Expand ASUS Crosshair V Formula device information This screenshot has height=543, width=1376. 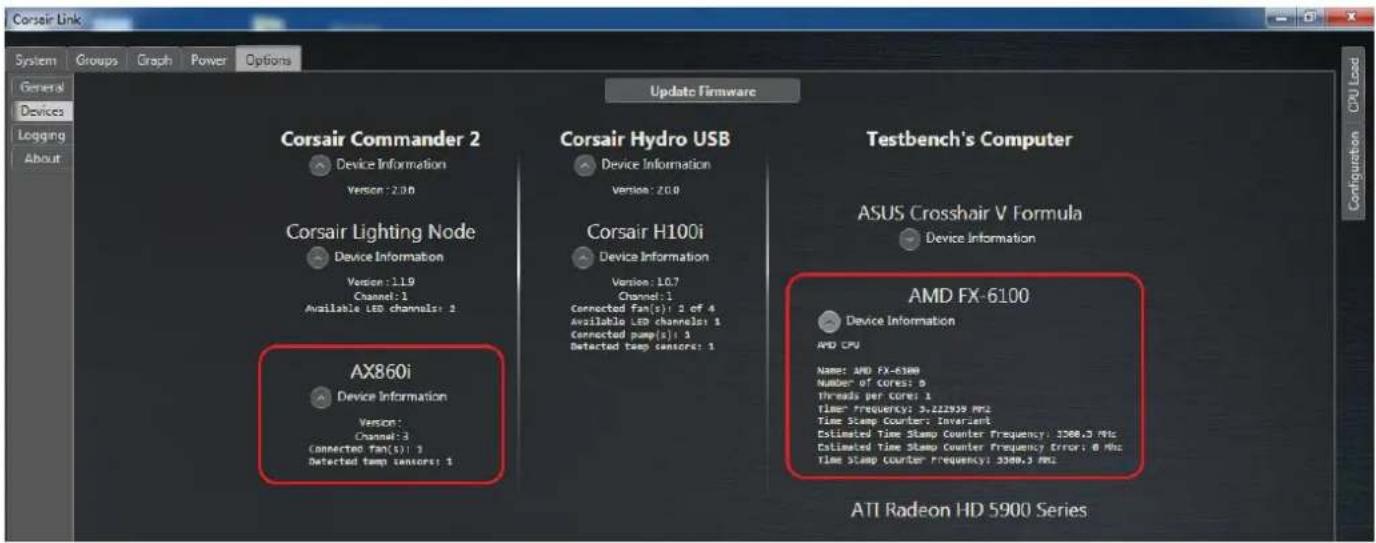point(909,239)
